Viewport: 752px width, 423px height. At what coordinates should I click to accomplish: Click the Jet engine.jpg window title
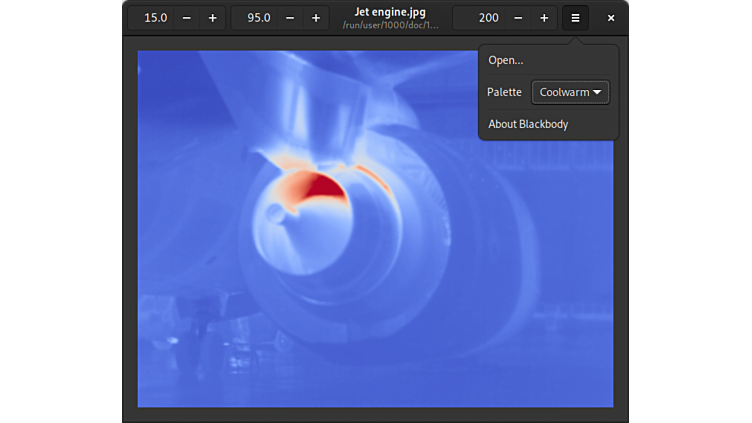[x=389, y=12]
